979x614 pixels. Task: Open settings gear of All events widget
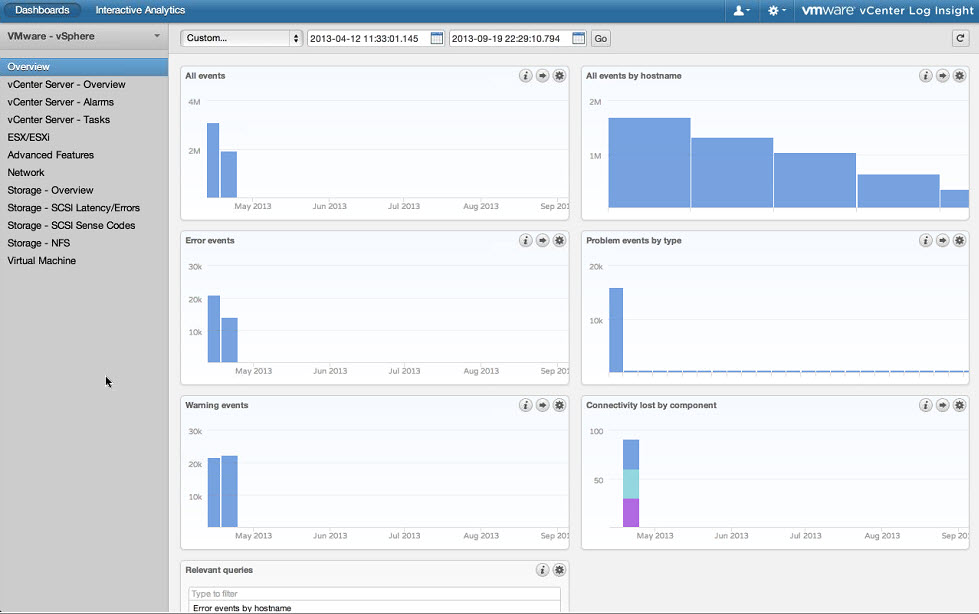tap(559, 76)
